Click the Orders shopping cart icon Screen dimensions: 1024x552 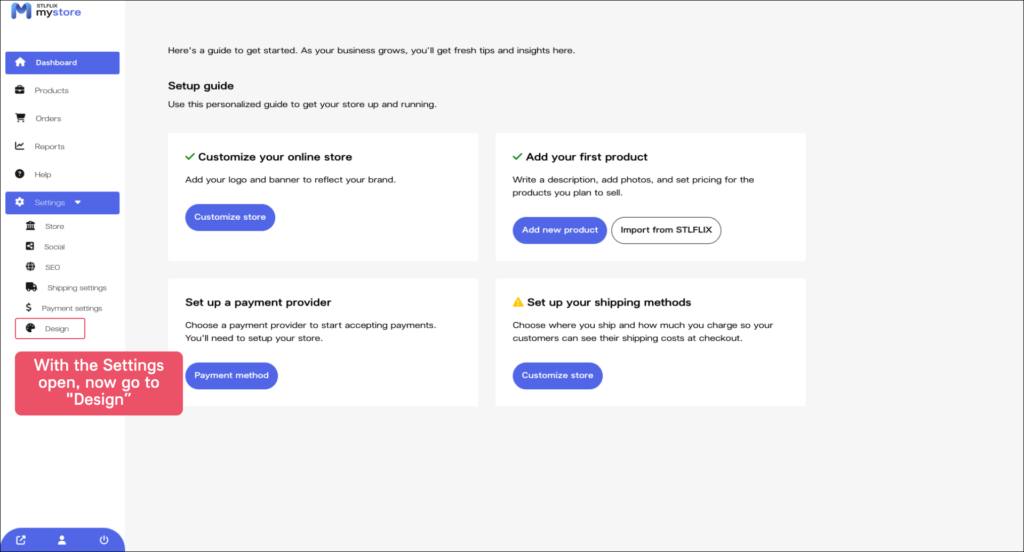(20, 118)
